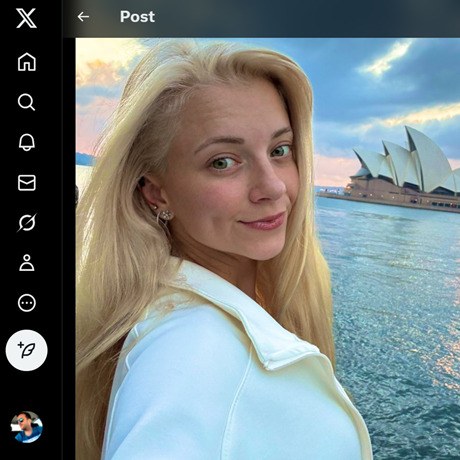Image resolution: width=460 pixels, height=460 pixels.
Task: Open Notifications using the bell icon
Action: [x=27, y=142]
